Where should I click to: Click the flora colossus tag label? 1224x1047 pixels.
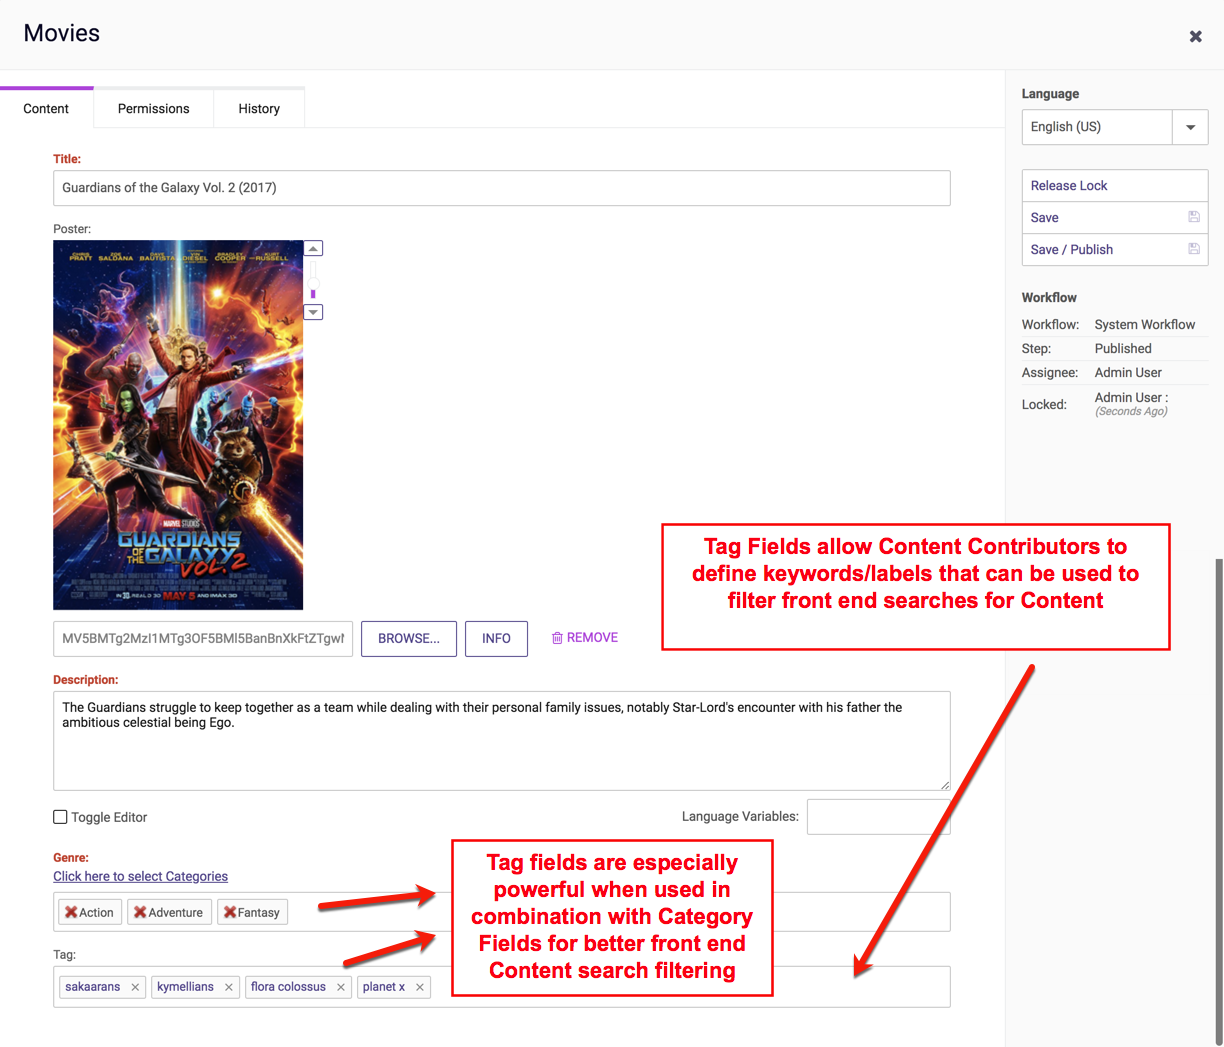(288, 987)
